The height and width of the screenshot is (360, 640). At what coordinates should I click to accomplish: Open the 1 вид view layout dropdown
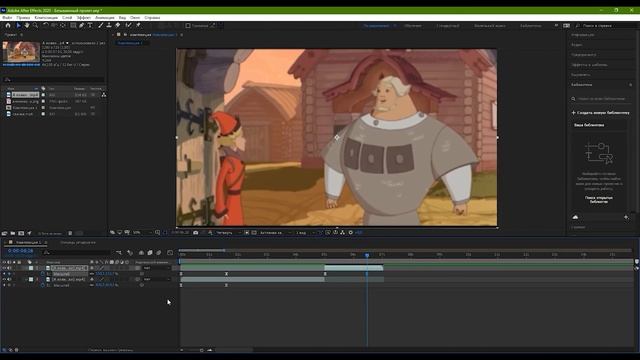(305, 233)
